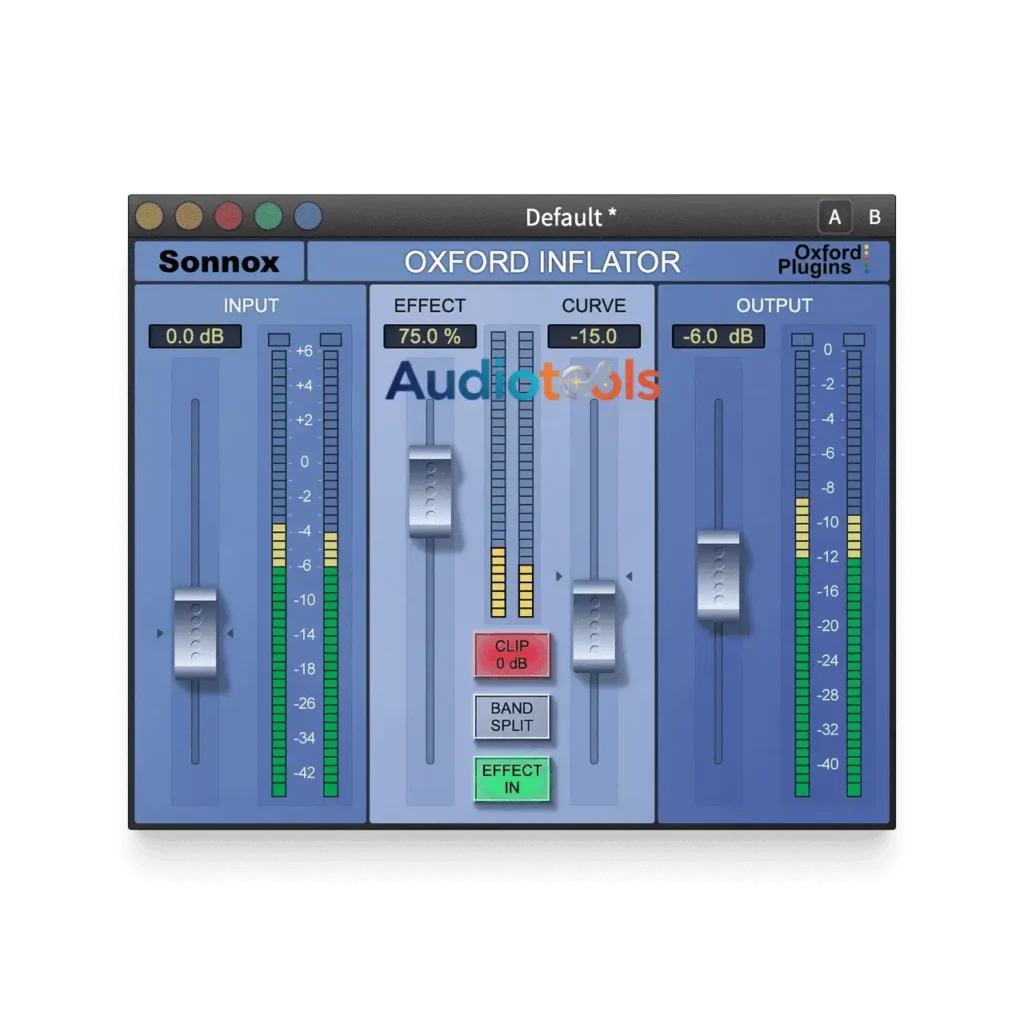Click right default marker beside Input fader
Viewport: 1024px width, 1024px height.
(x=230, y=633)
